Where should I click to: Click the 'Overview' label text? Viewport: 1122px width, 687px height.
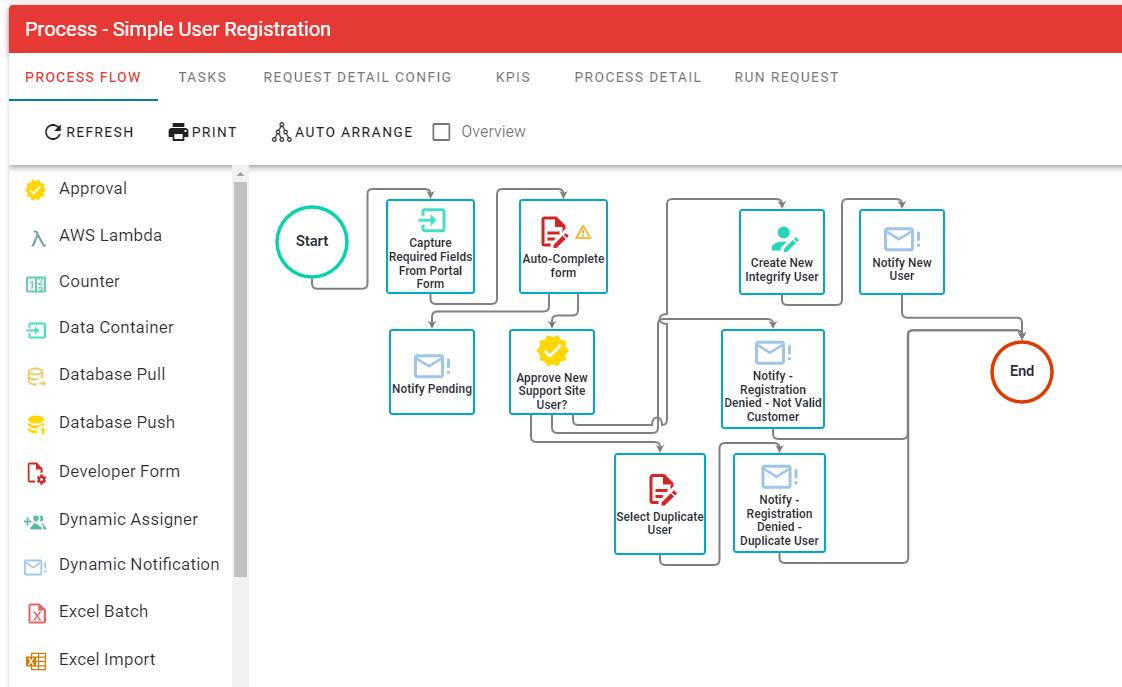(x=493, y=132)
